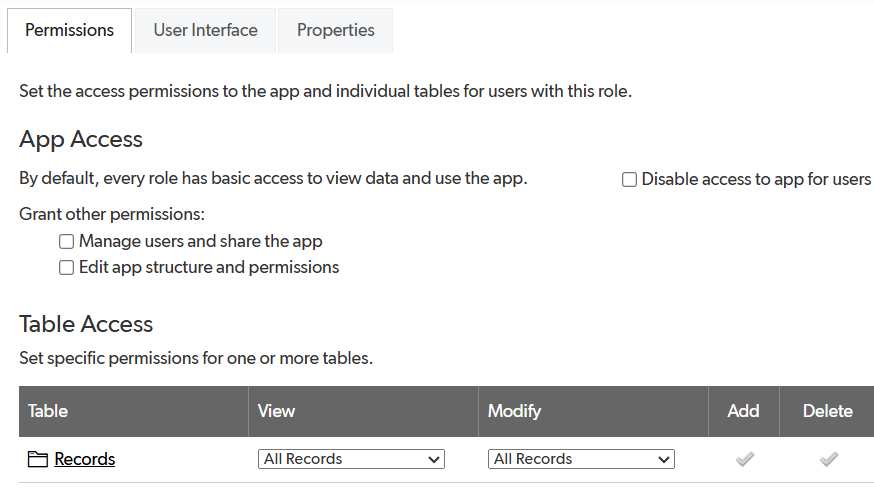
Task: Toggle the Add checkmark for Records
Action: 744,459
